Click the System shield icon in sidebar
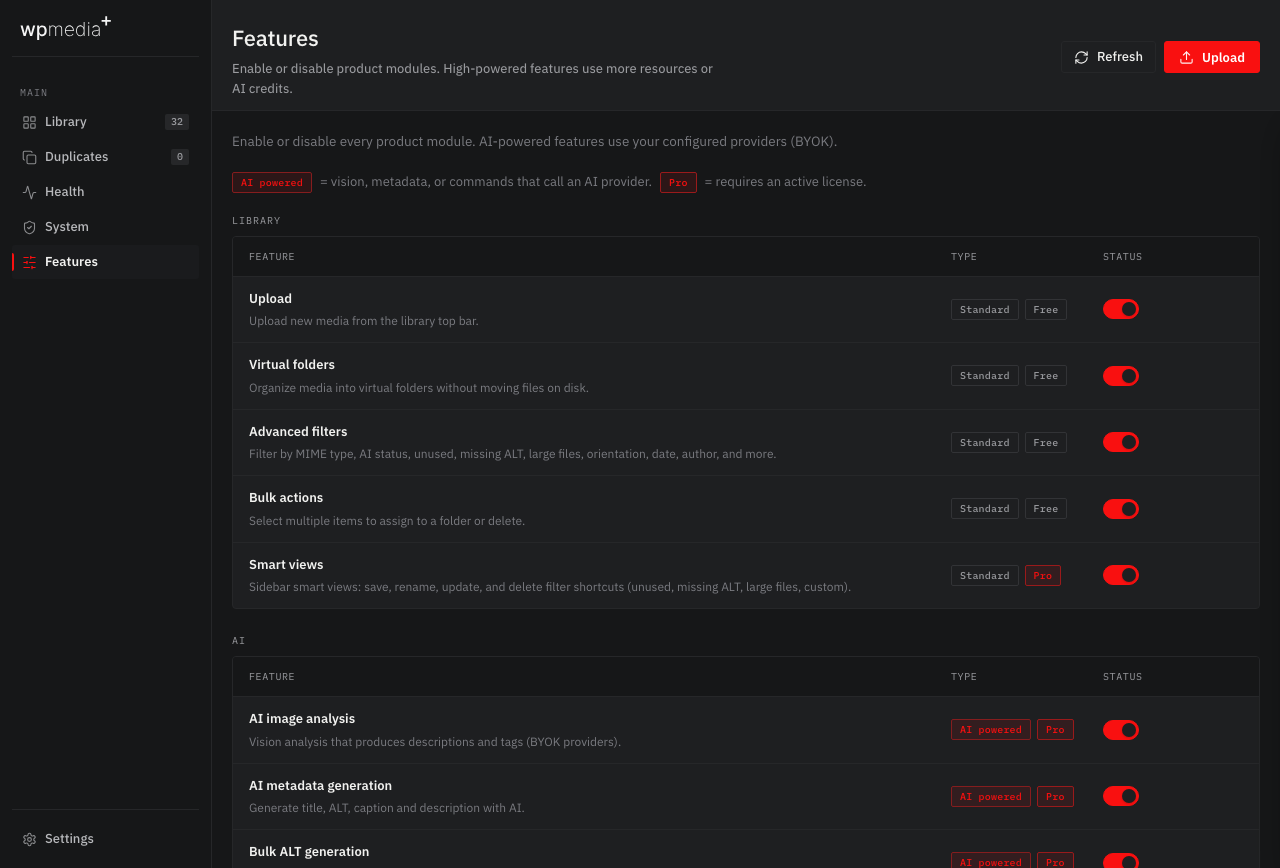 29,227
